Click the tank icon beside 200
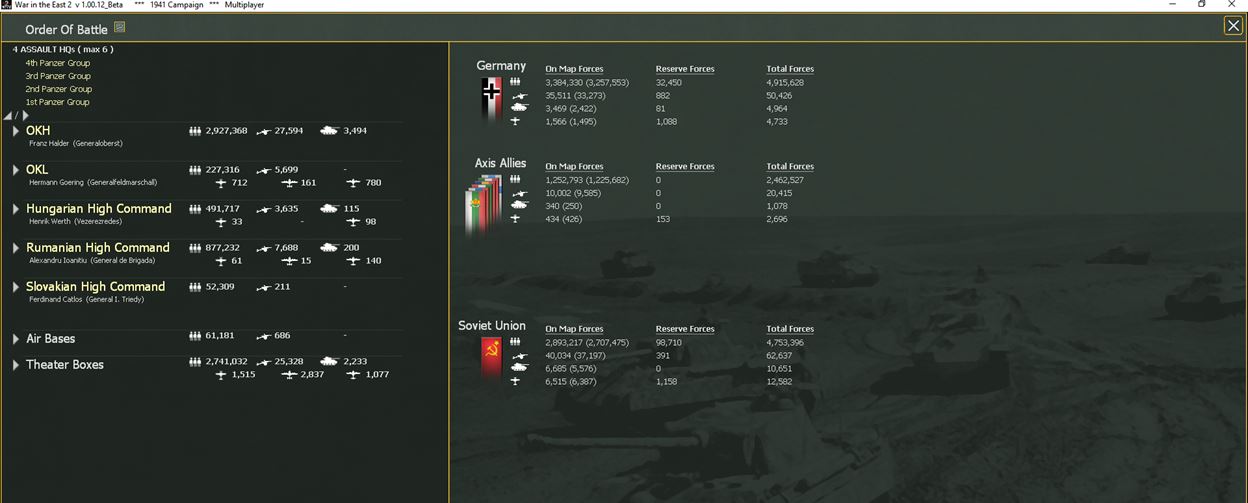 click(x=329, y=248)
